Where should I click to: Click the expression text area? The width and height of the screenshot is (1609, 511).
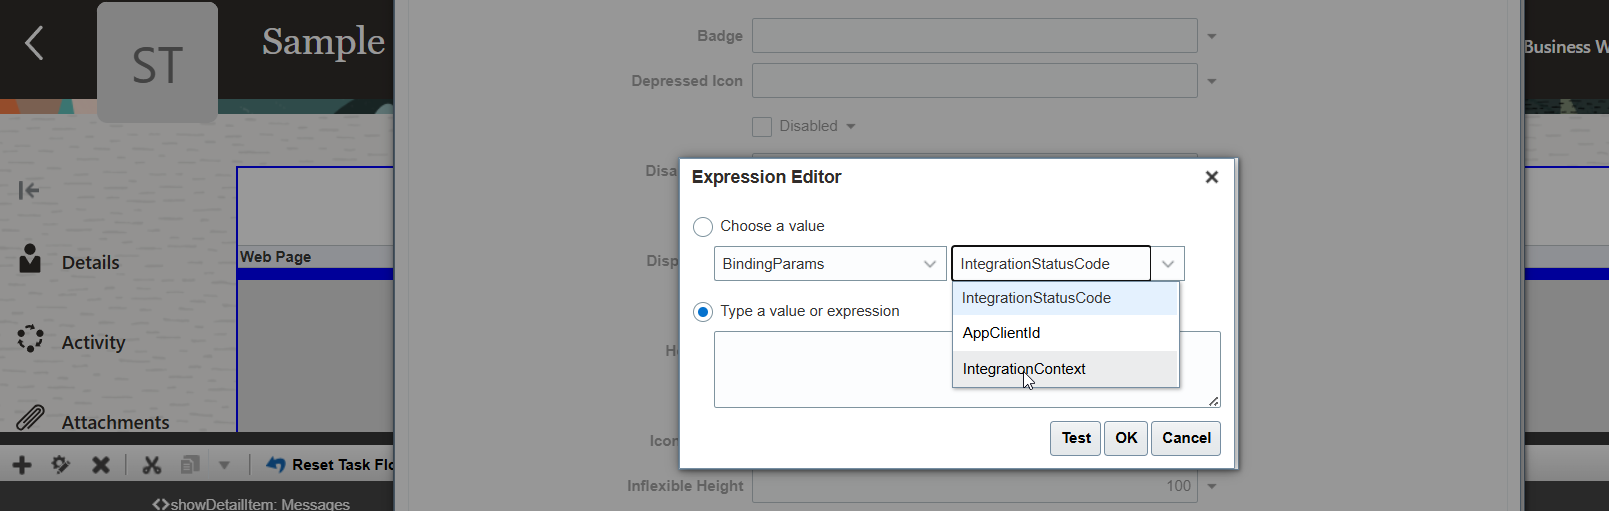[832, 369]
